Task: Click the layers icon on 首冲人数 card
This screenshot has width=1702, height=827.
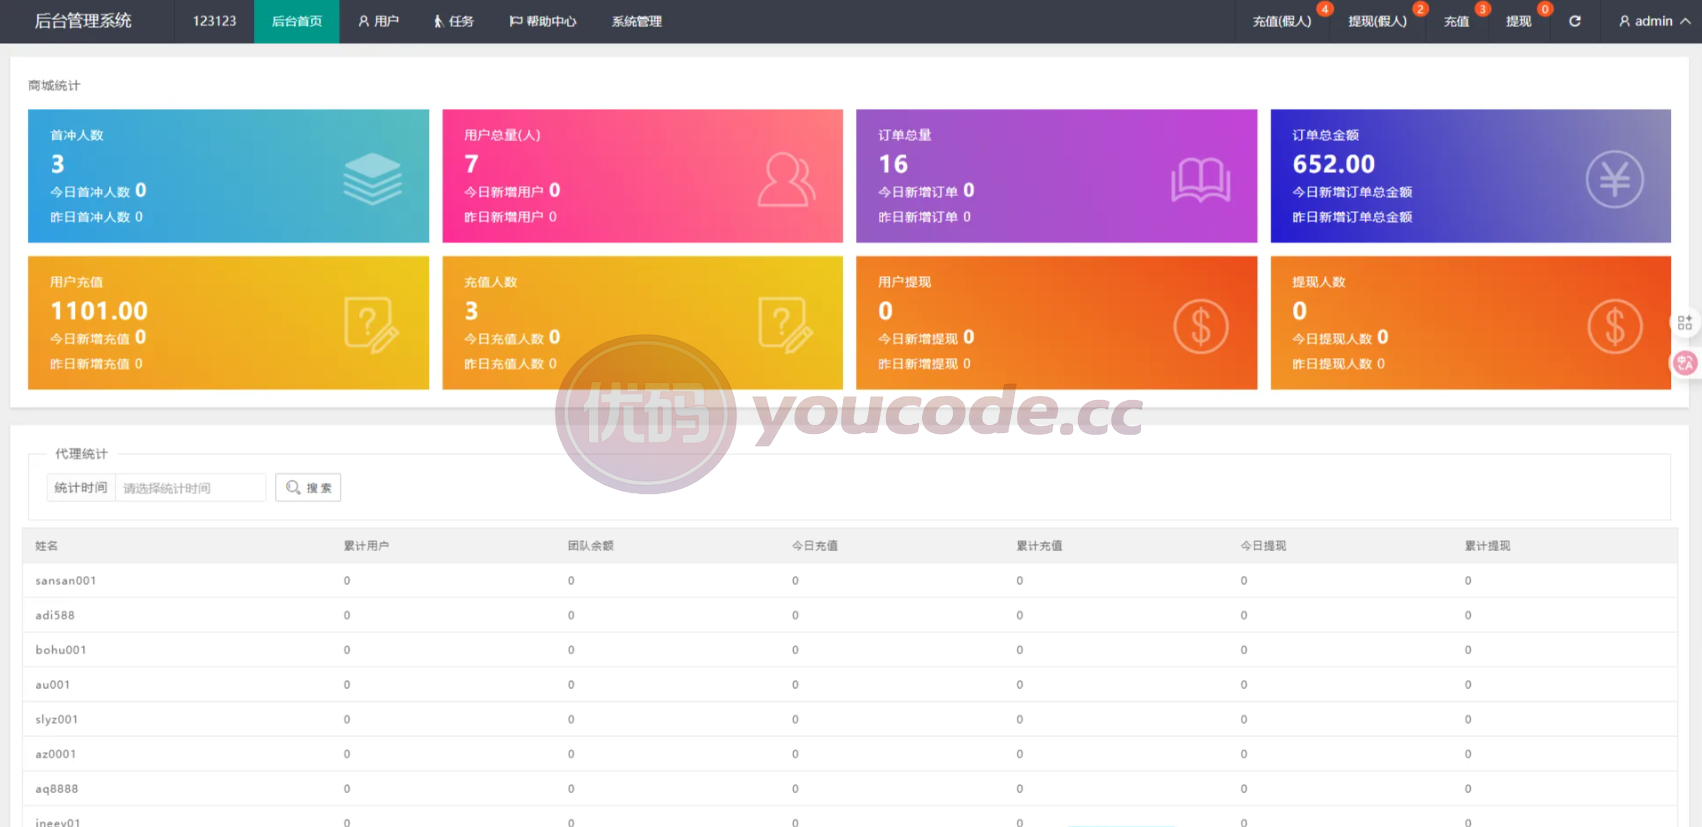Action: [372, 179]
